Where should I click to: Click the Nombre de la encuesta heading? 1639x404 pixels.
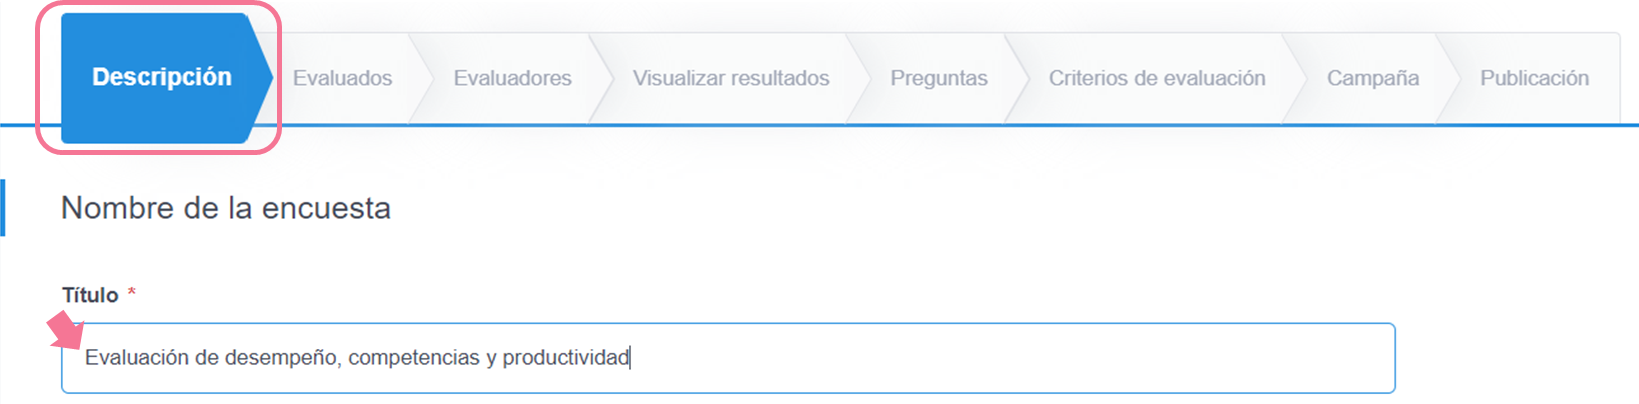point(226,208)
